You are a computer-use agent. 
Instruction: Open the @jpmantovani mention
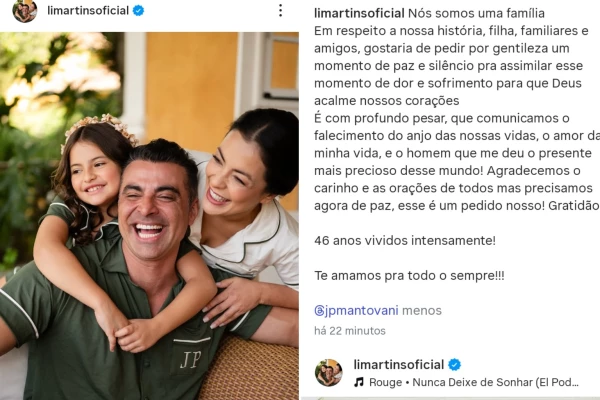pyautogui.click(x=356, y=310)
